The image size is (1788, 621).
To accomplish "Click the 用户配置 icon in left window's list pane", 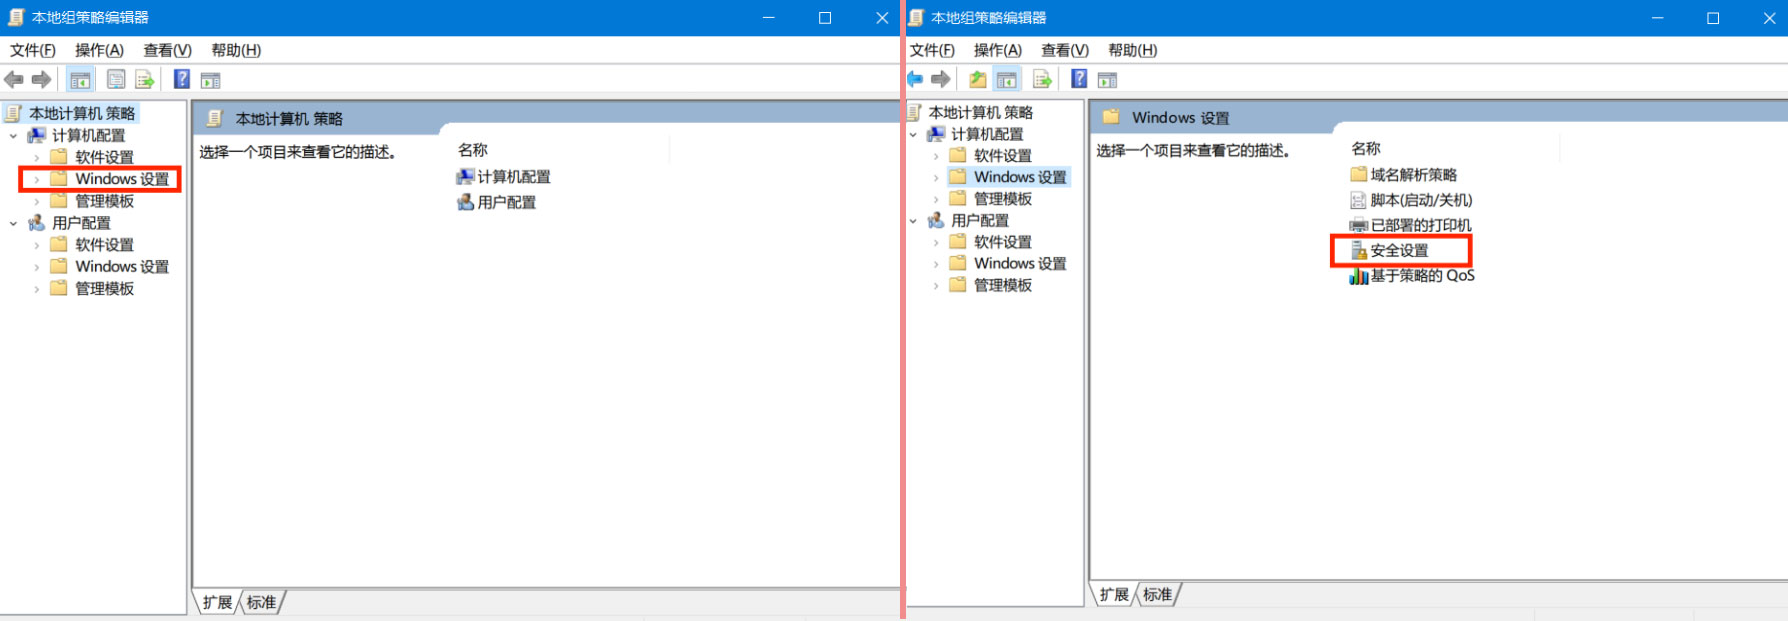I will click(465, 202).
